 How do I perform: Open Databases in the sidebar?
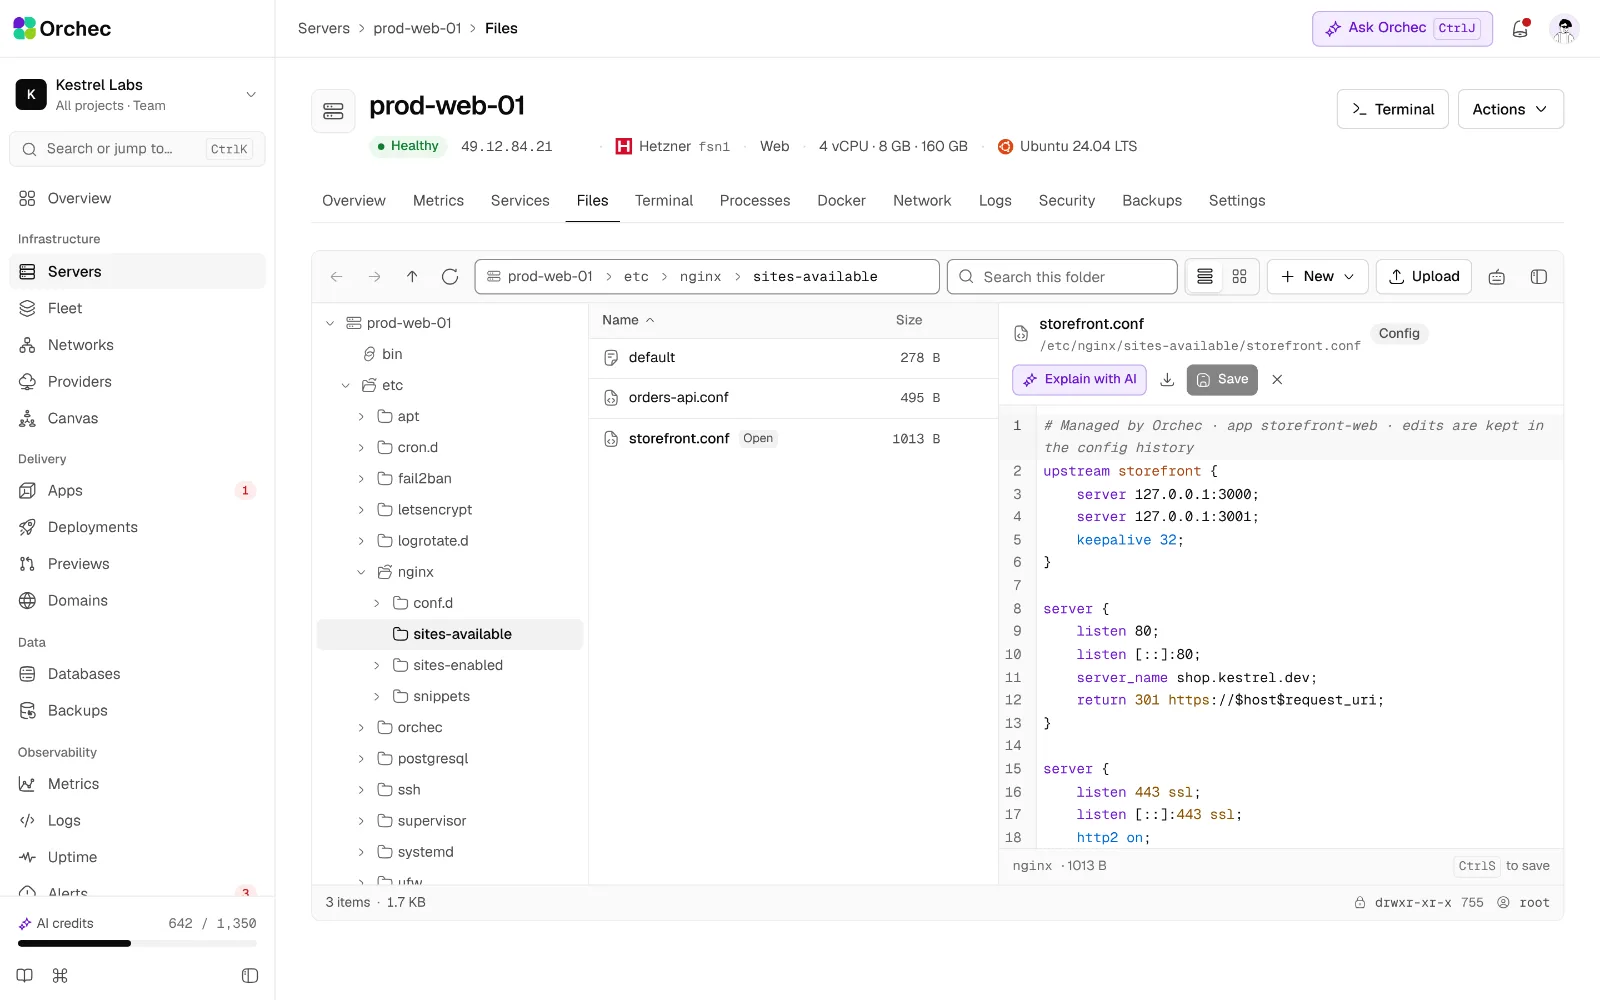tap(137, 674)
